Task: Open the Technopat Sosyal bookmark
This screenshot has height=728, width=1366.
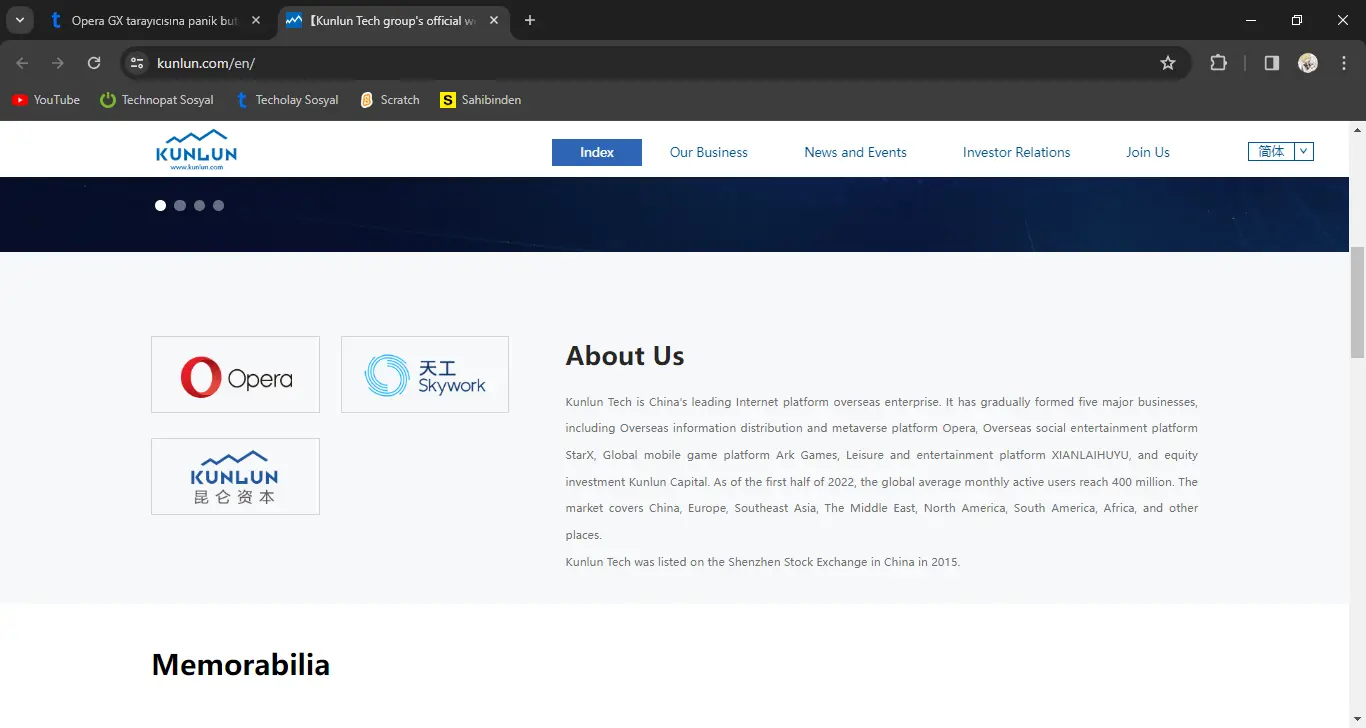Action: click(x=157, y=100)
